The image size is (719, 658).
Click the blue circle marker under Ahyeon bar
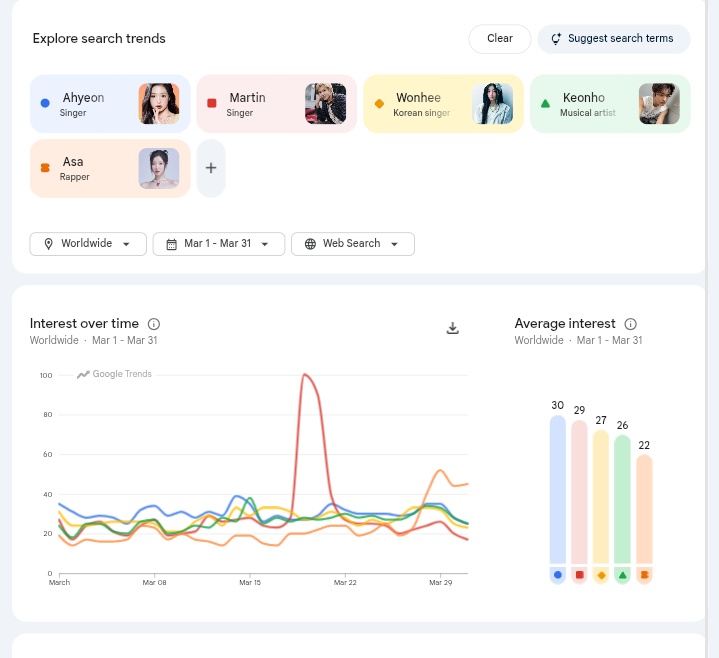coord(558,575)
